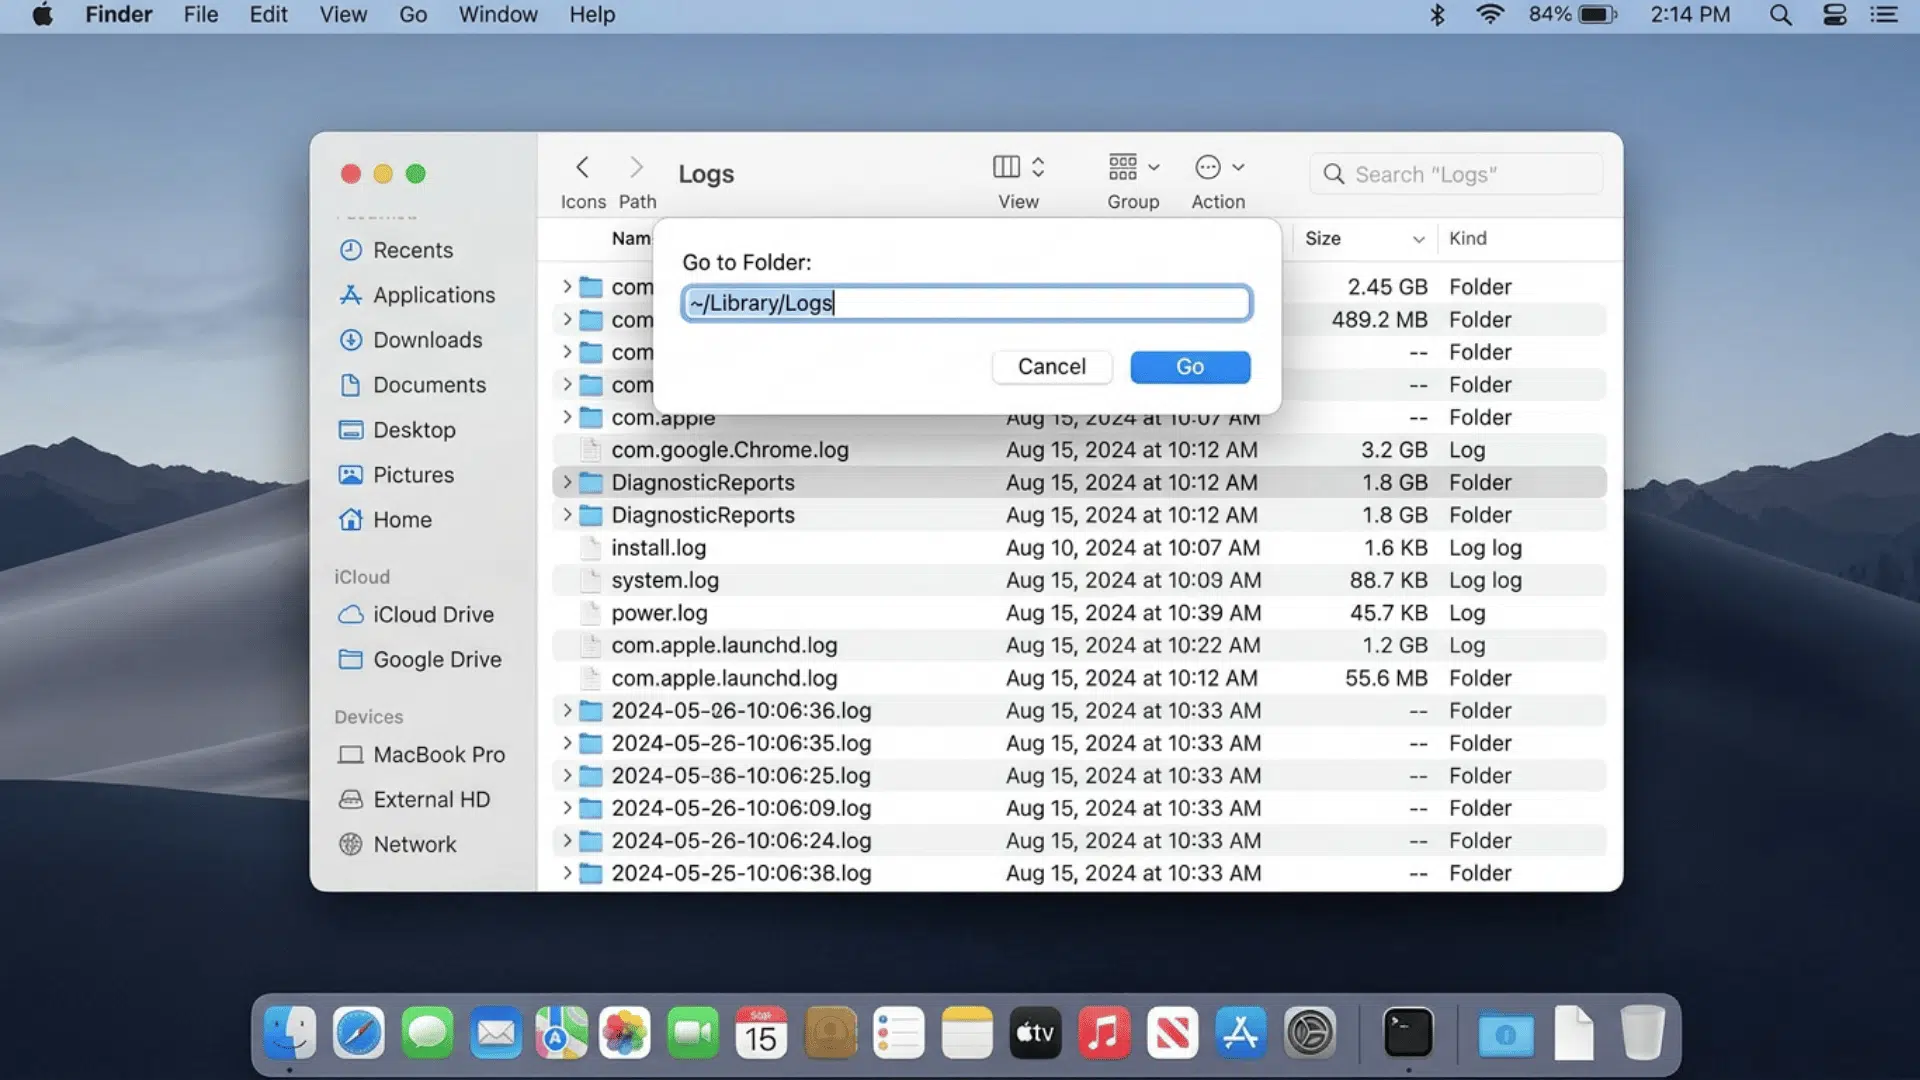The image size is (1920, 1080).
Task: Click the Go to Folder path text field
Action: tap(966, 303)
